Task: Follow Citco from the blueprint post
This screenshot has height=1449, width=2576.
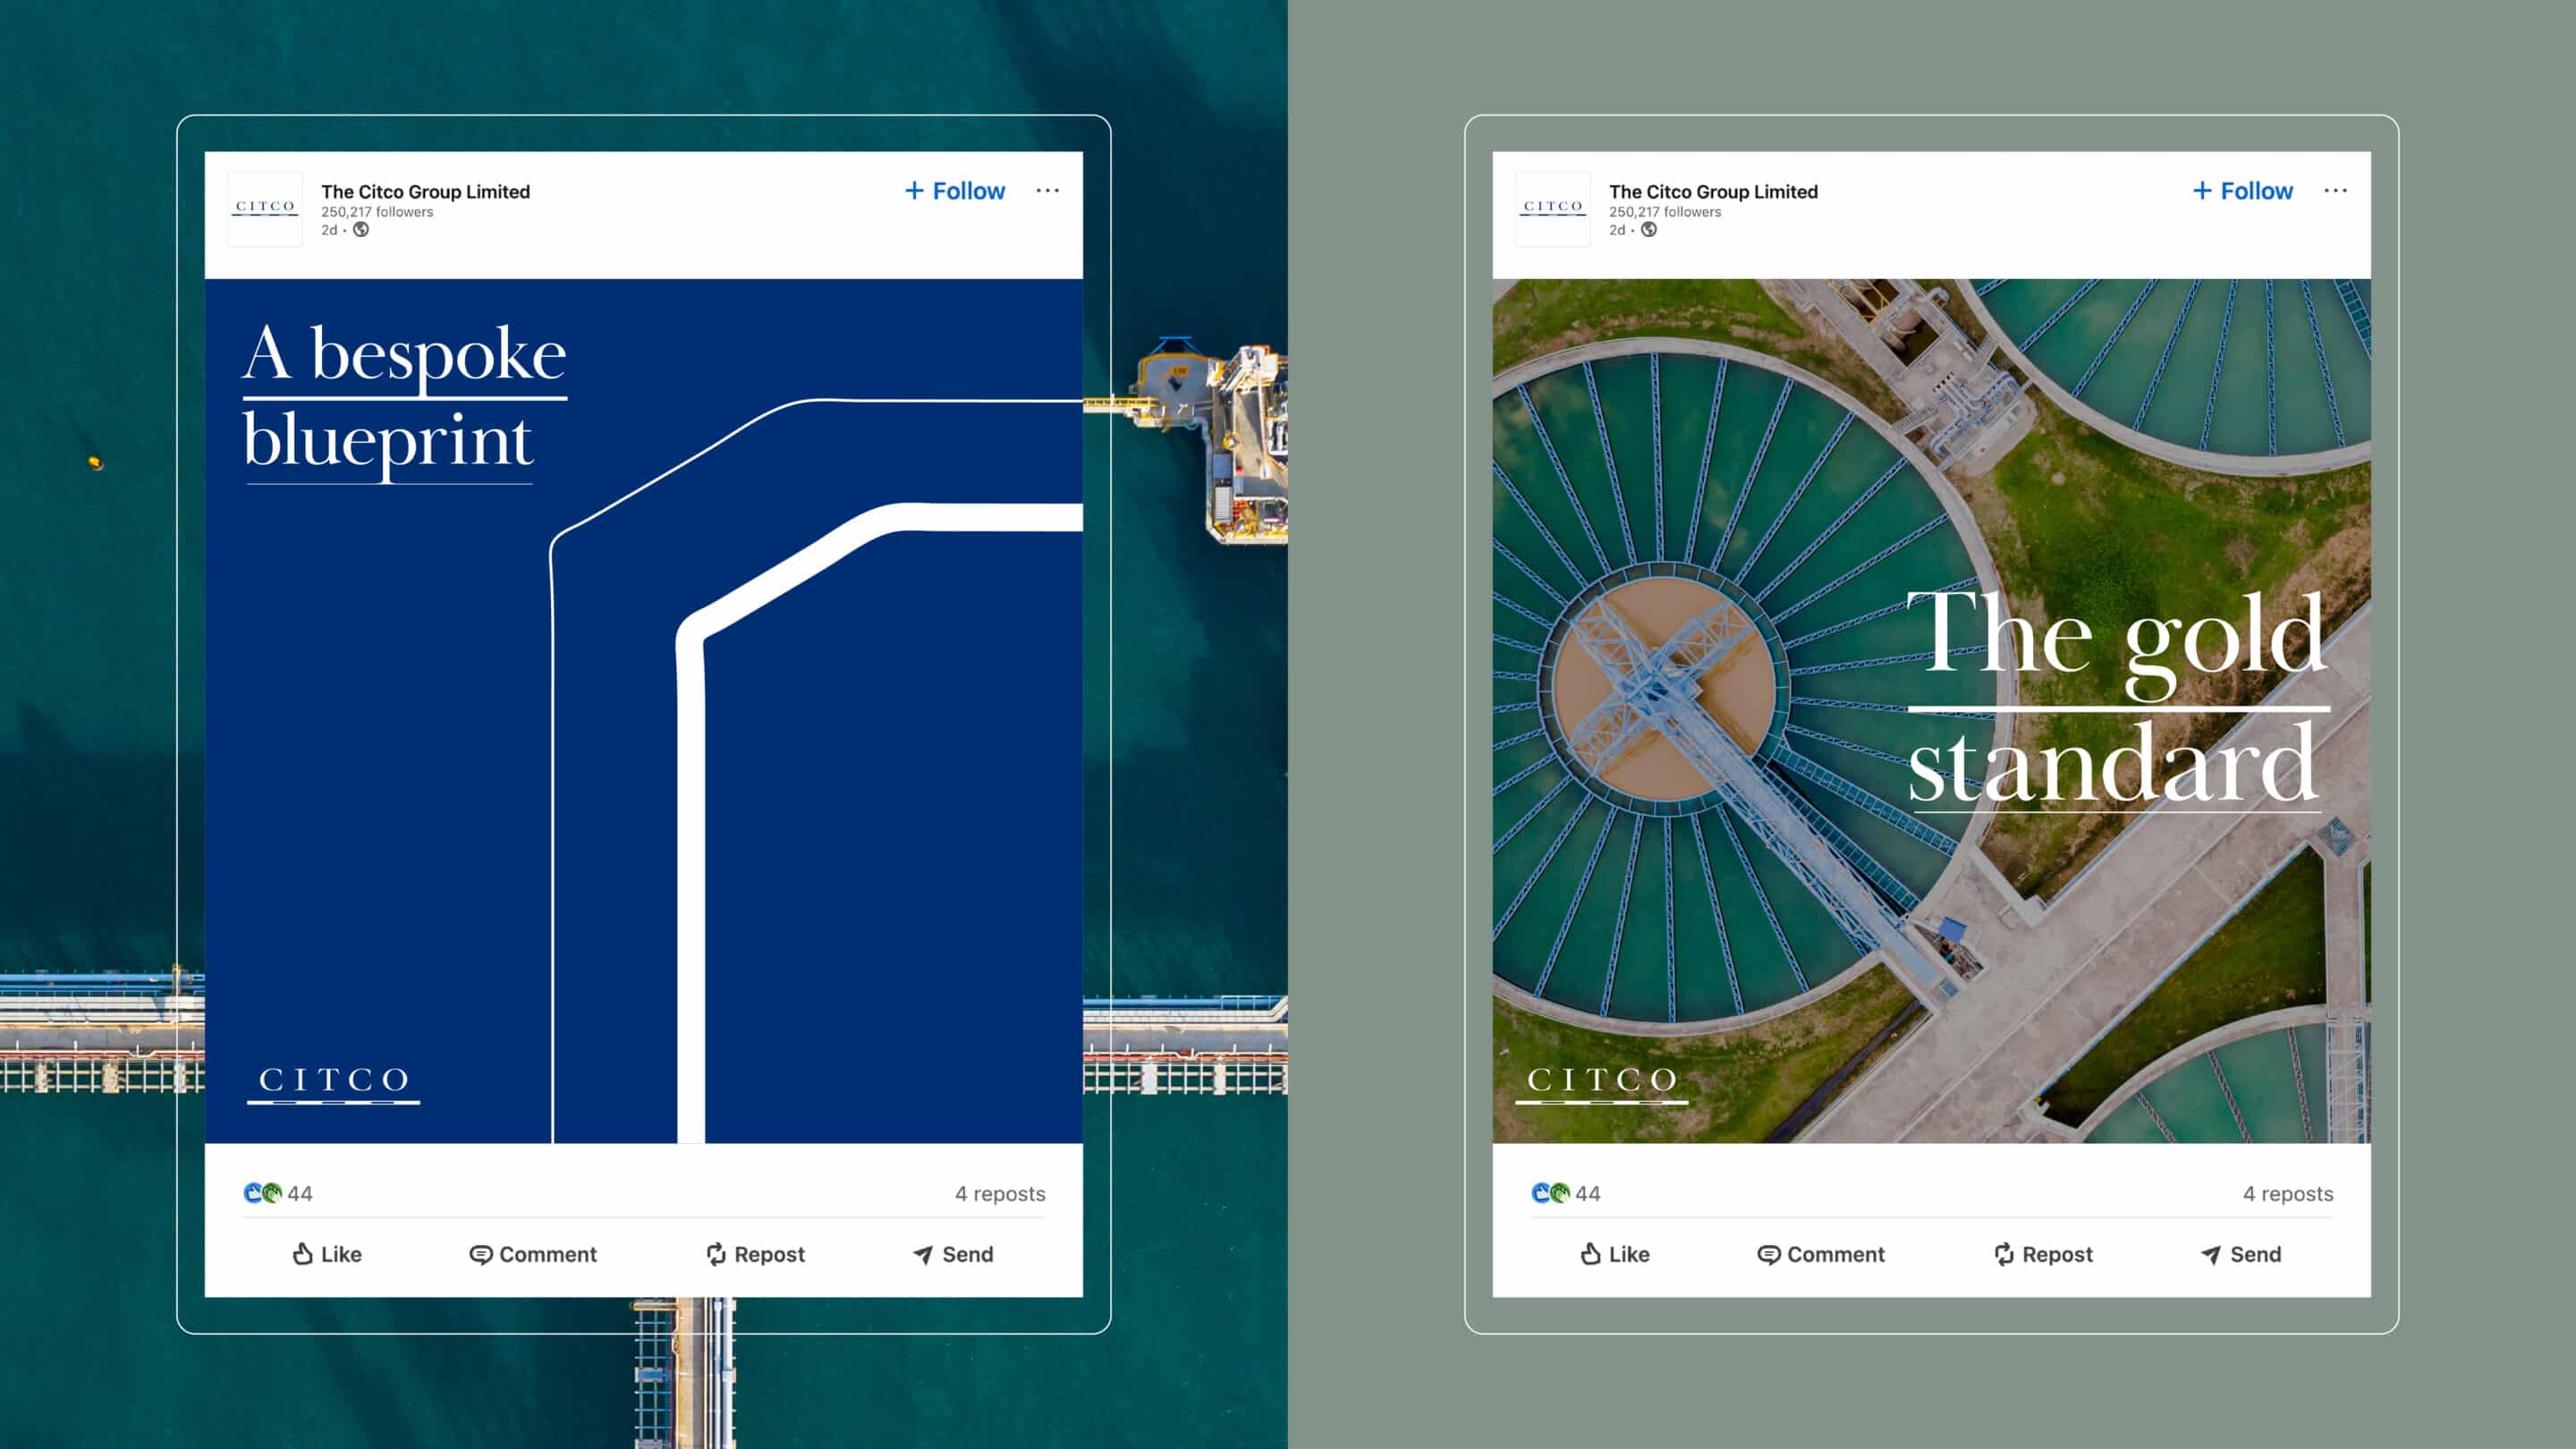Action: point(955,191)
